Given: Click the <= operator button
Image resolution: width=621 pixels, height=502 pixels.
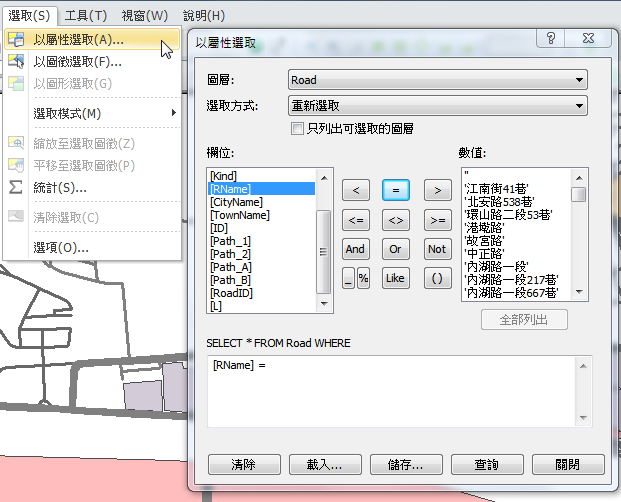Looking at the screenshot, I should 356,220.
